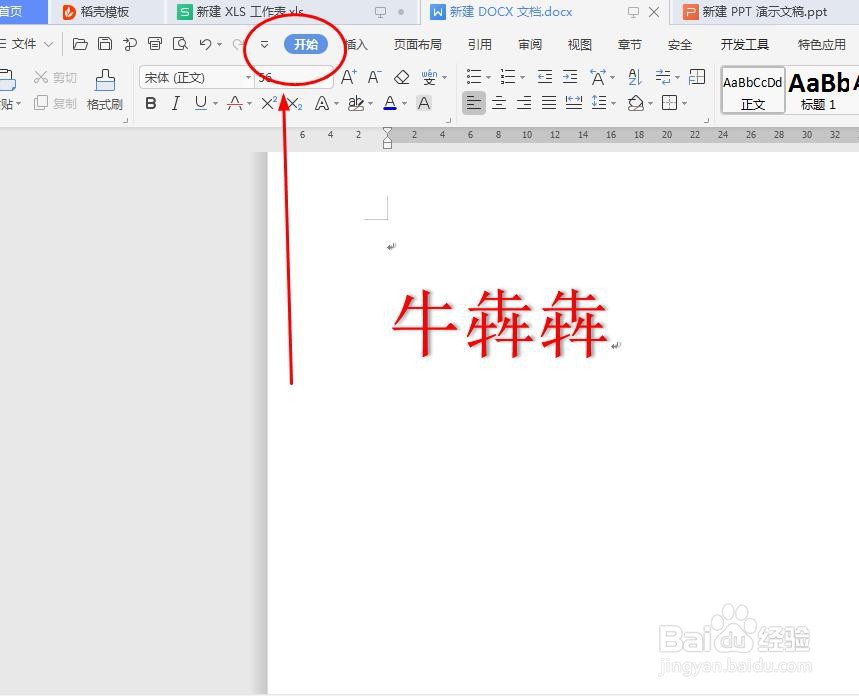Viewport: 859px width, 696px height.
Task: Apply underline to the text
Action: pyautogui.click(x=199, y=102)
